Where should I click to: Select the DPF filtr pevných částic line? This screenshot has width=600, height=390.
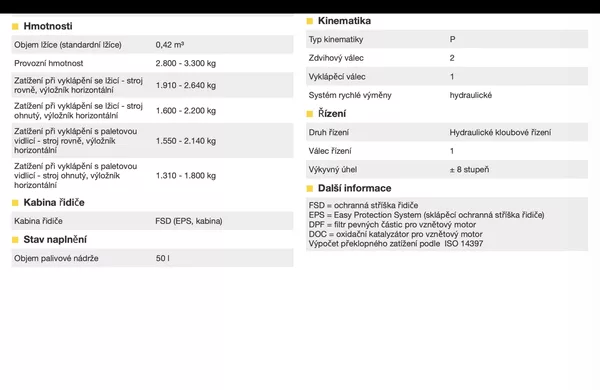(392, 224)
